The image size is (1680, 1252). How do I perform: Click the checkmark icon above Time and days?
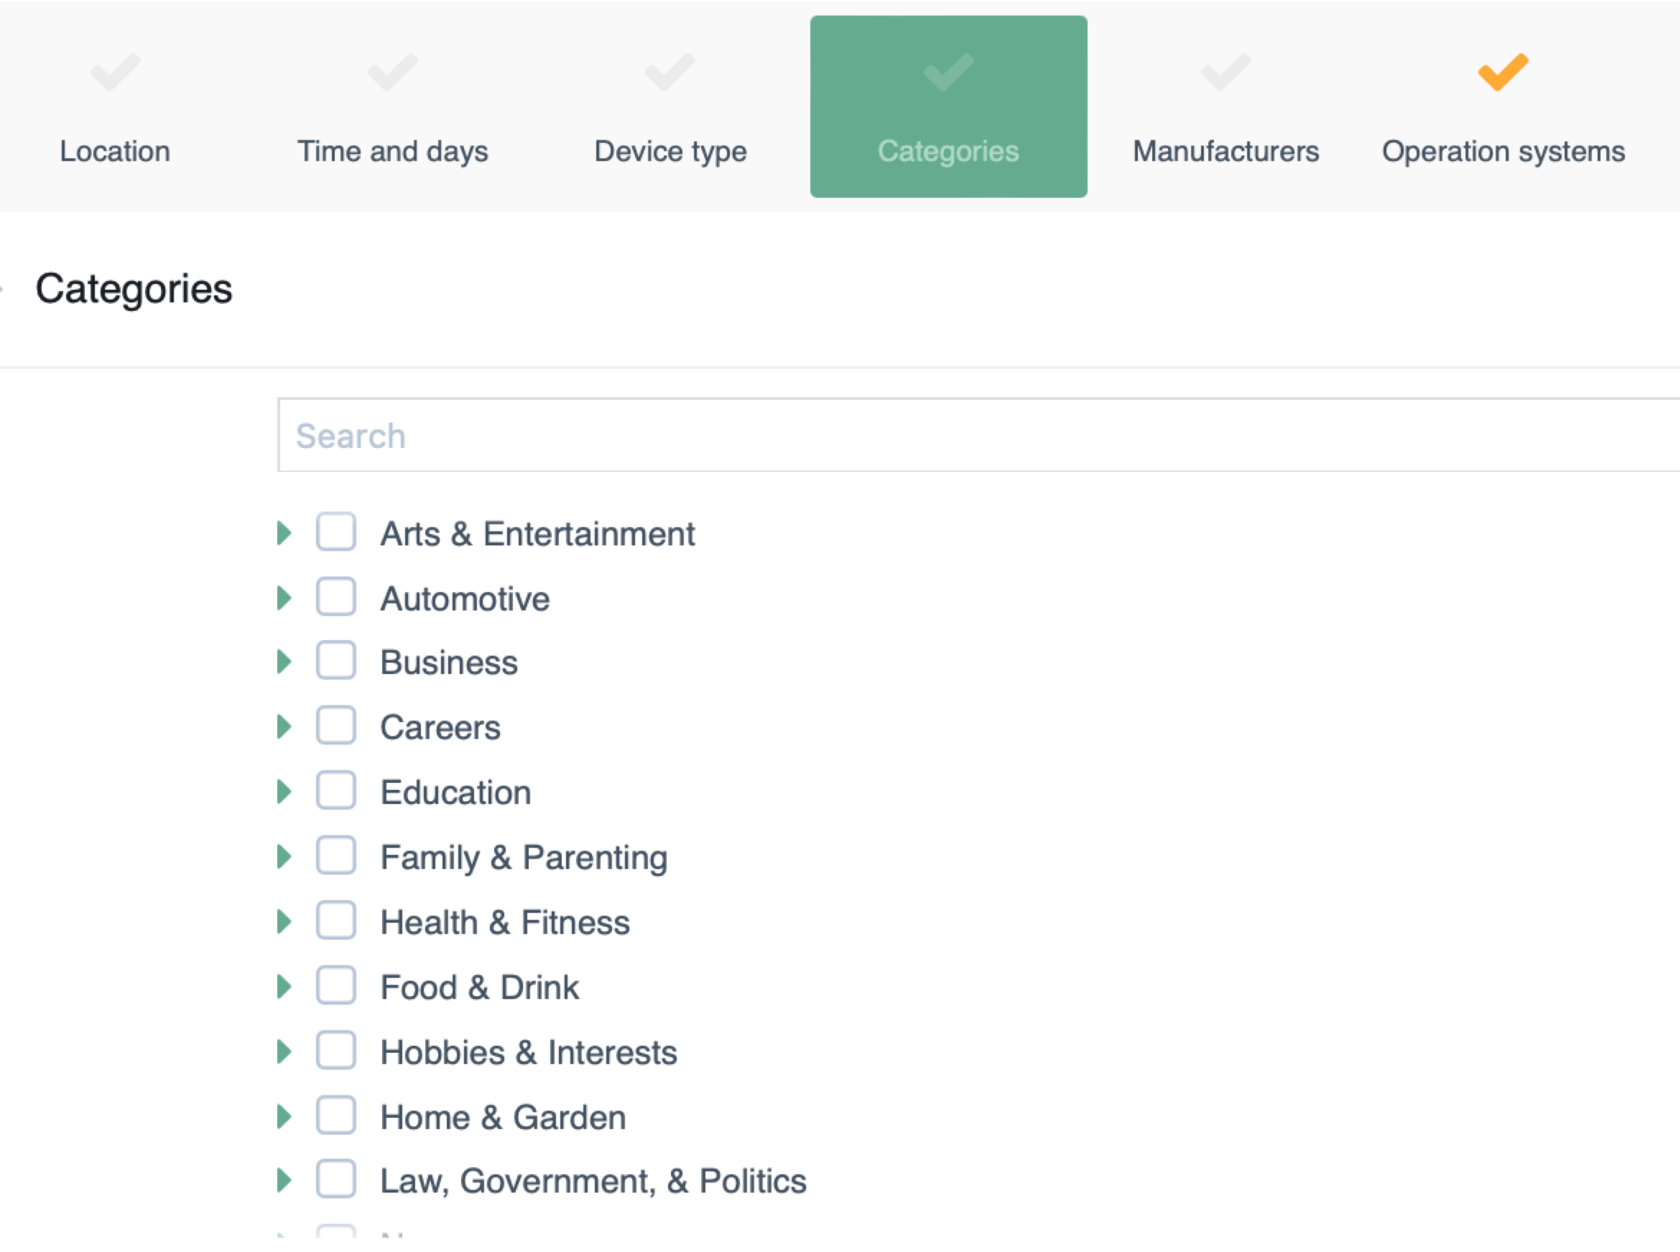(x=392, y=72)
